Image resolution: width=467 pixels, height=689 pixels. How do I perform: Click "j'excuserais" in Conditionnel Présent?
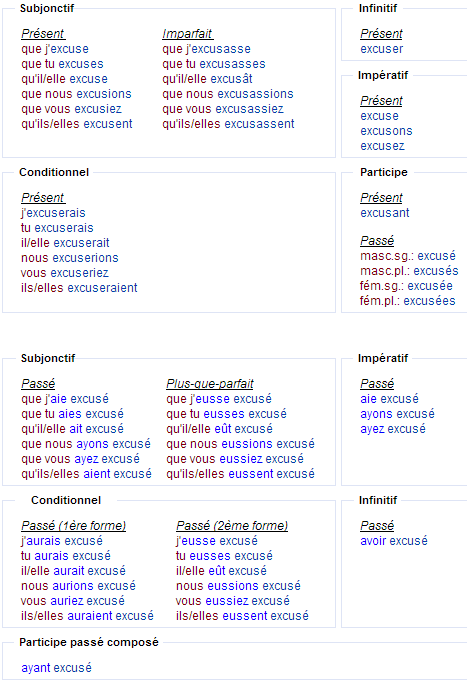(53, 213)
